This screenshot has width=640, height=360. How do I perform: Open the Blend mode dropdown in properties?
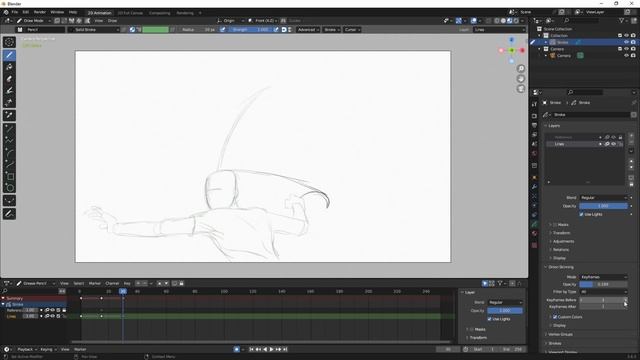point(603,198)
